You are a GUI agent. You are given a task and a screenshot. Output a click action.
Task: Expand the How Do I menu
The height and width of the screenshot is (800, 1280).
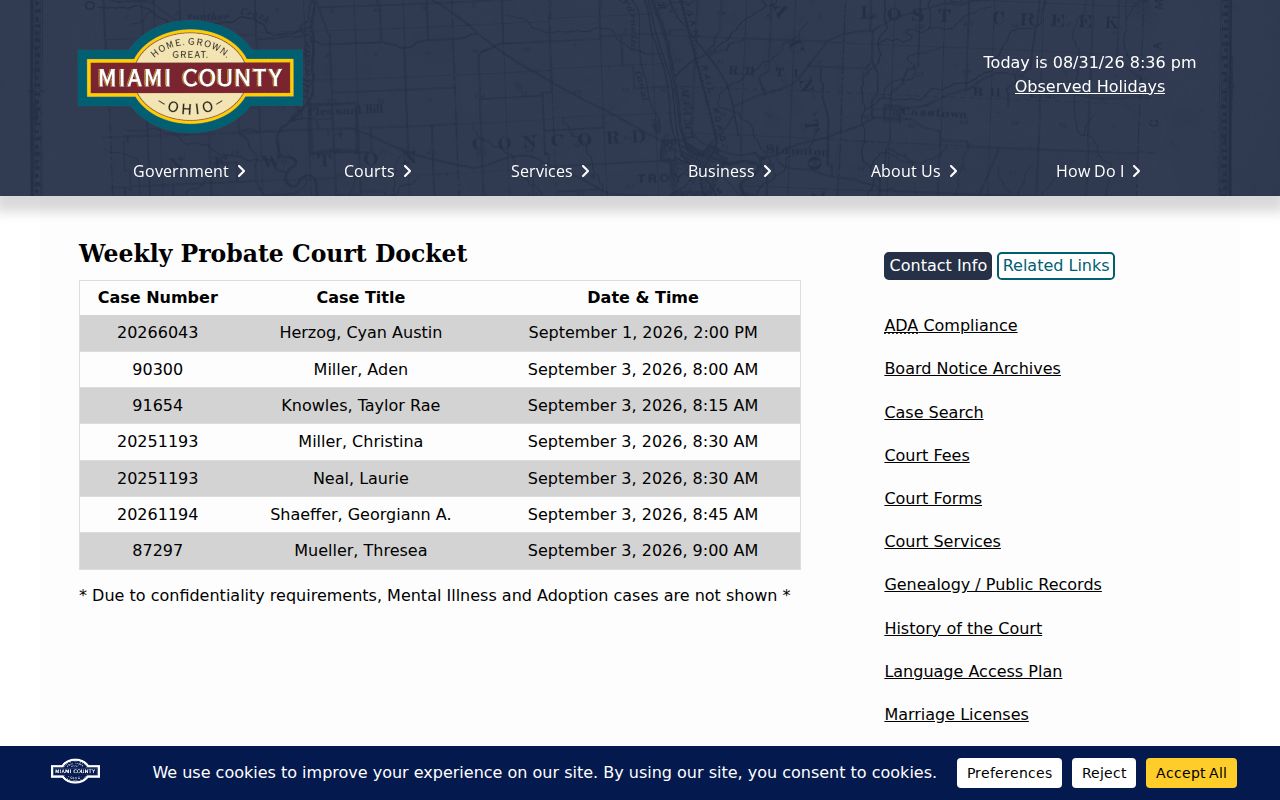(x=1098, y=171)
